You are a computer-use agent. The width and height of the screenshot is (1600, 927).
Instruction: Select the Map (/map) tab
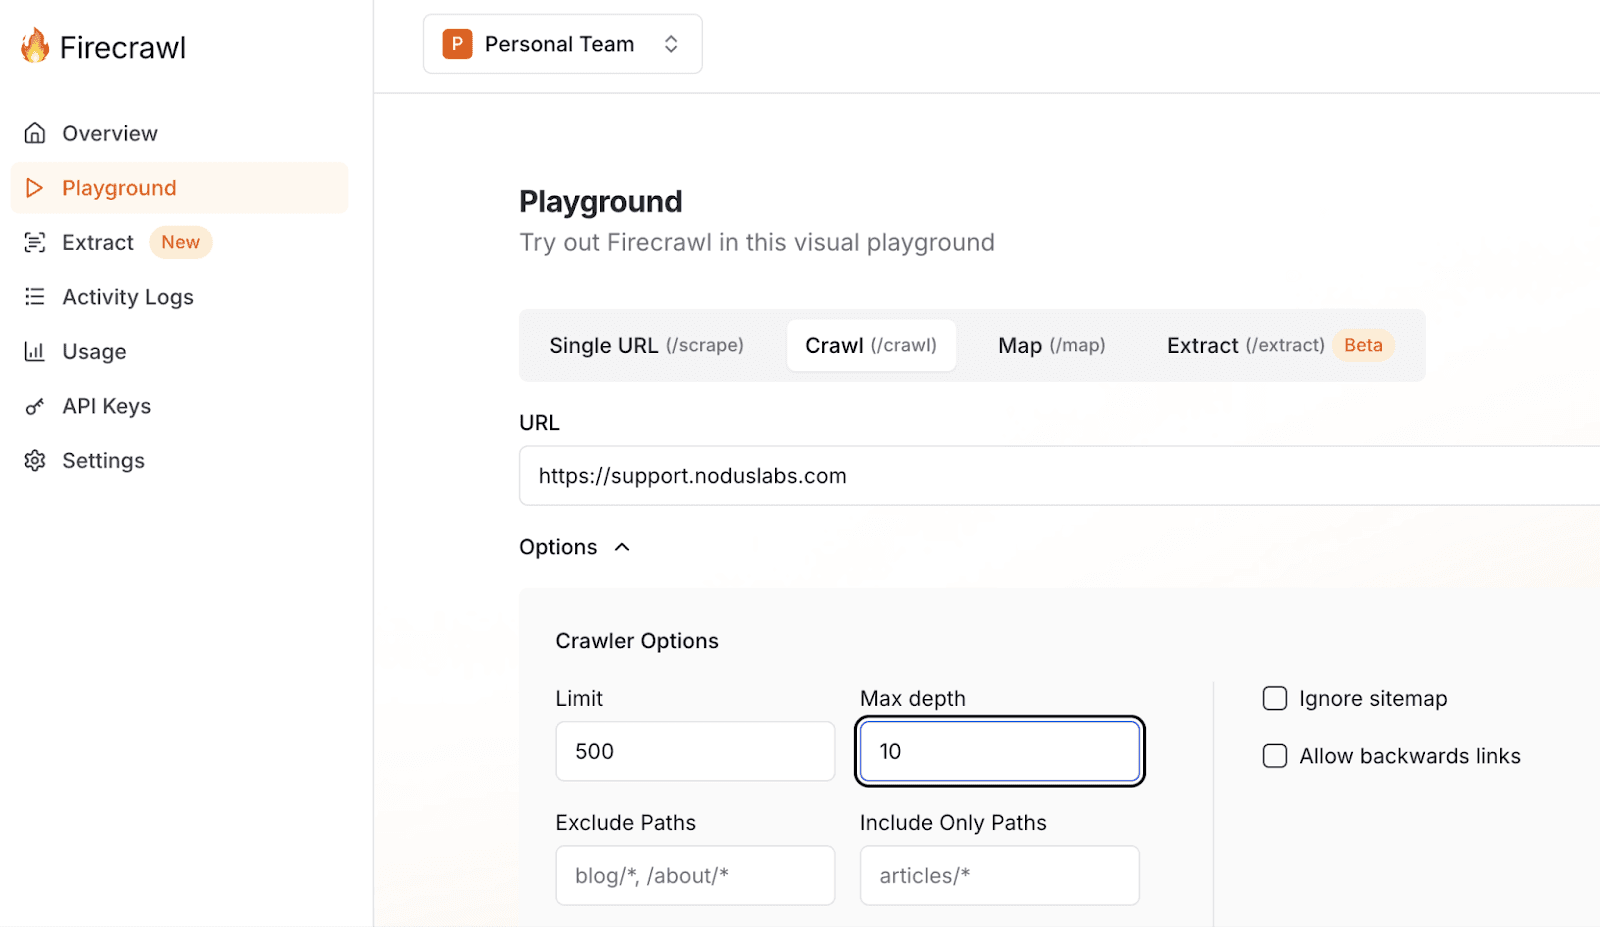[1051, 345]
